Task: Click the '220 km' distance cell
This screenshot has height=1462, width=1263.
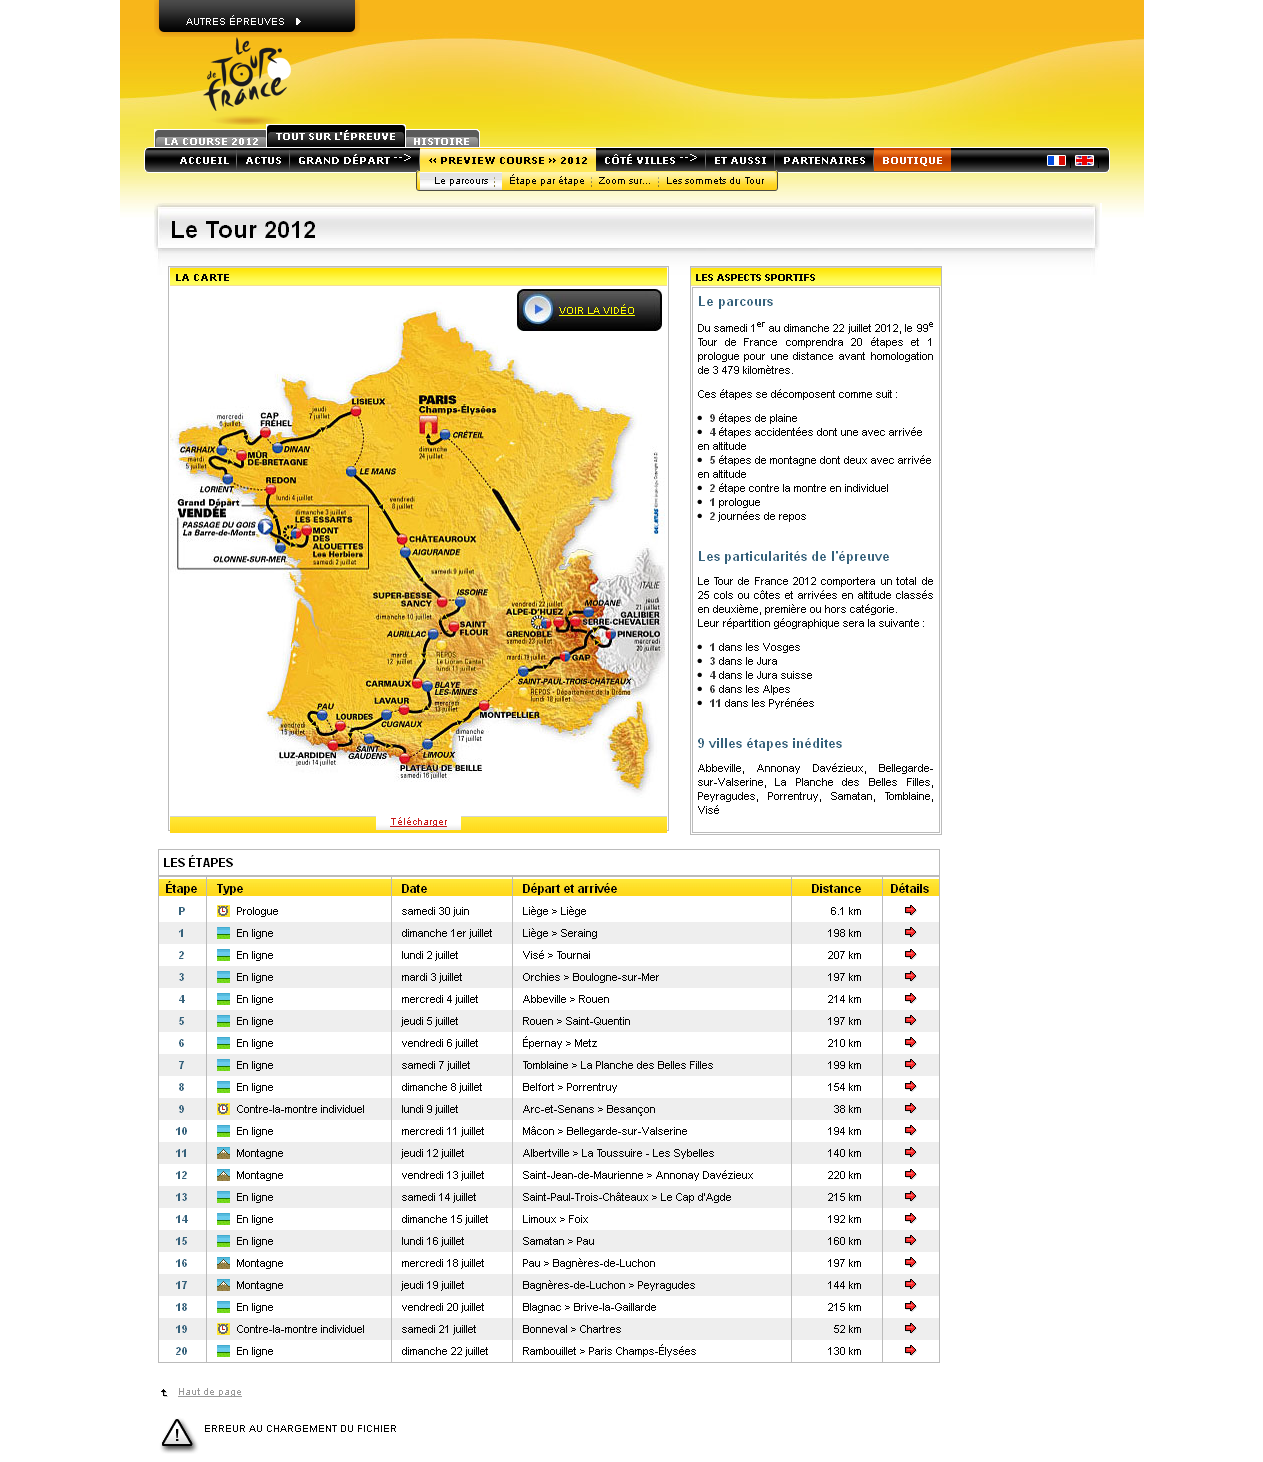Action: (x=843, y=1175)
